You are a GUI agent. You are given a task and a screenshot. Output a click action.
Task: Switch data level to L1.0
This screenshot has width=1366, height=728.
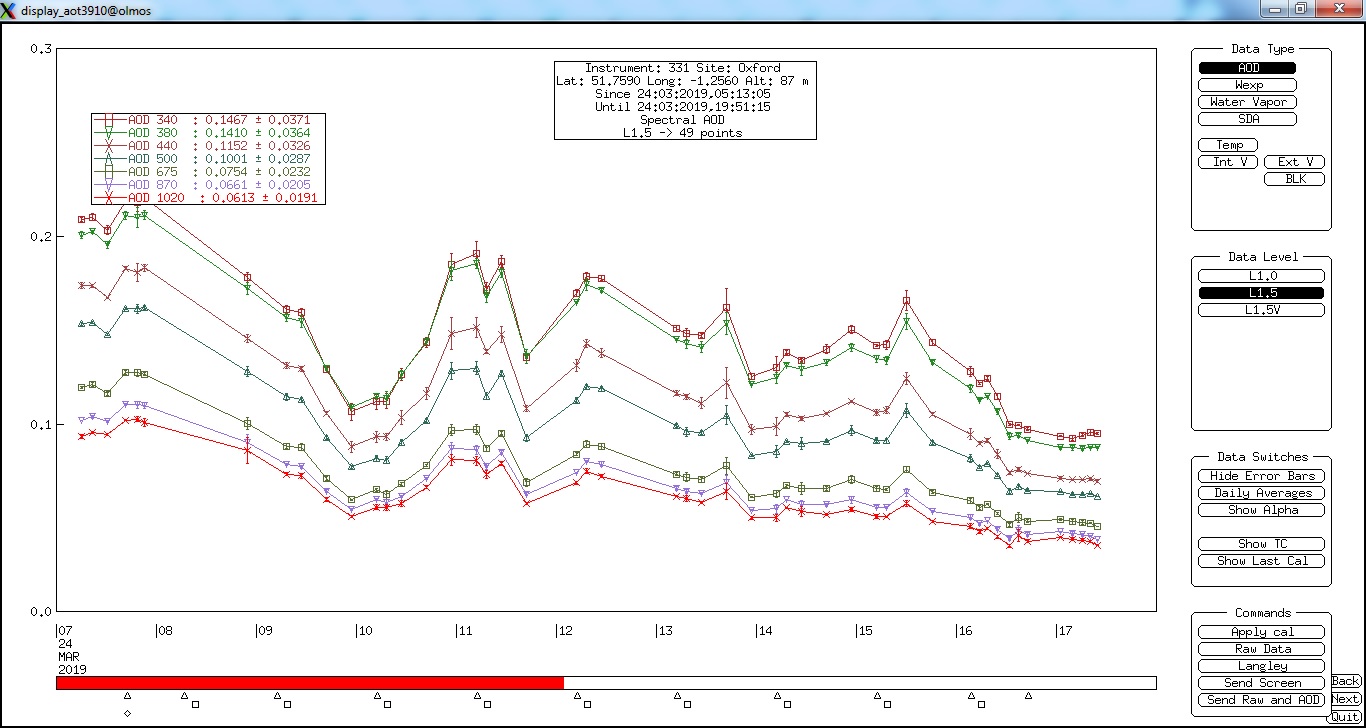[x=1261, y=276]
